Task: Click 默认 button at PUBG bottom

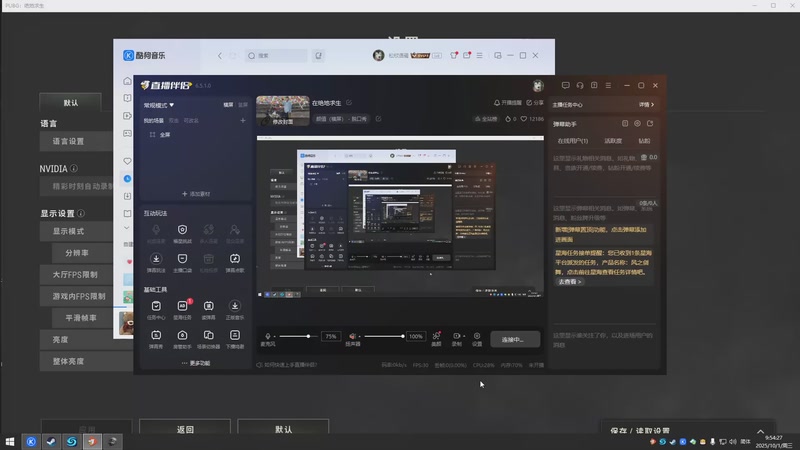Action: pyautogui.click(x=283, y=428)
